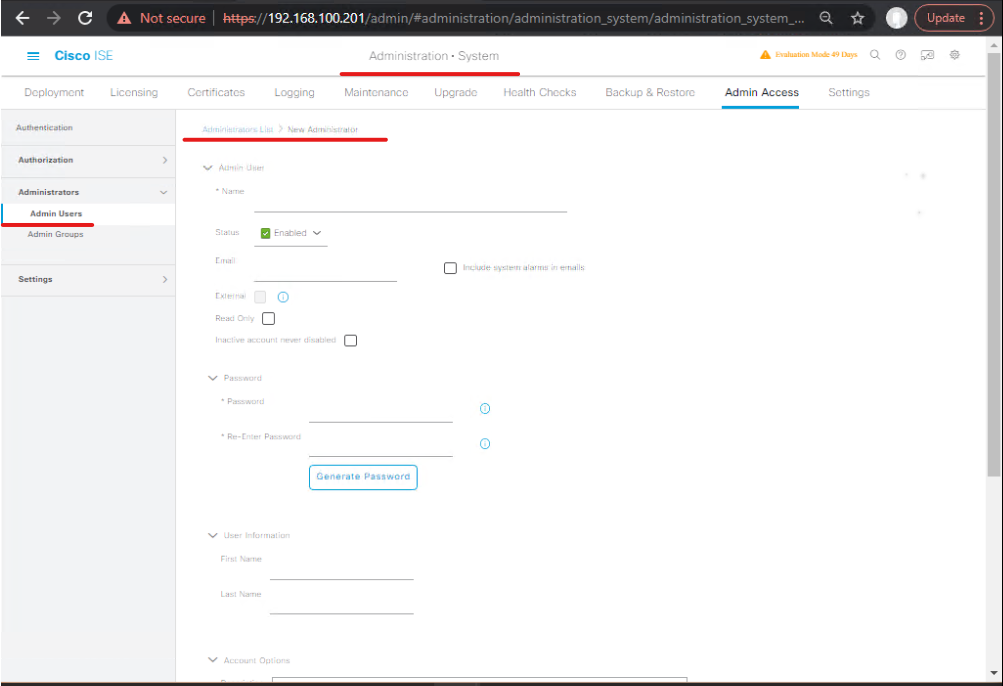Reload the browser page
The image size is (1003, 686).
click(x=85, y=18)
